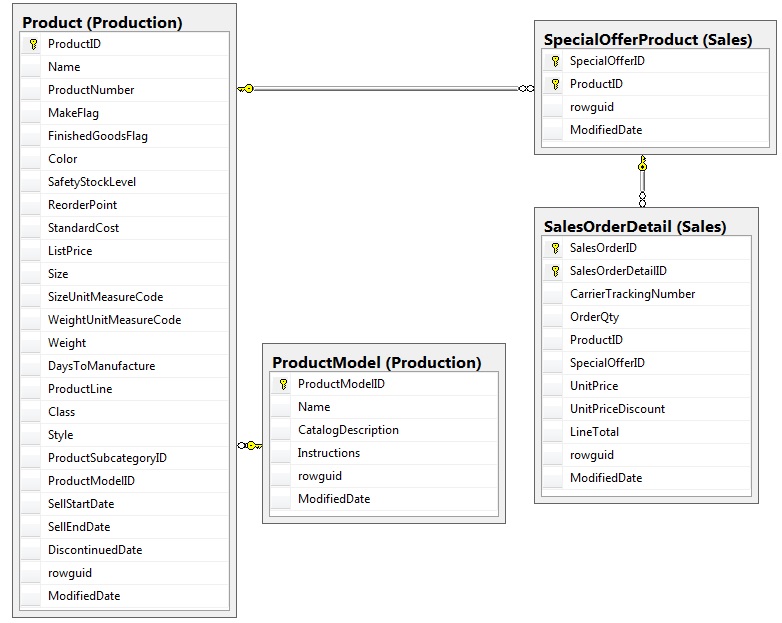Select the ProductModel (Production) table header

[x=377, y=362]
